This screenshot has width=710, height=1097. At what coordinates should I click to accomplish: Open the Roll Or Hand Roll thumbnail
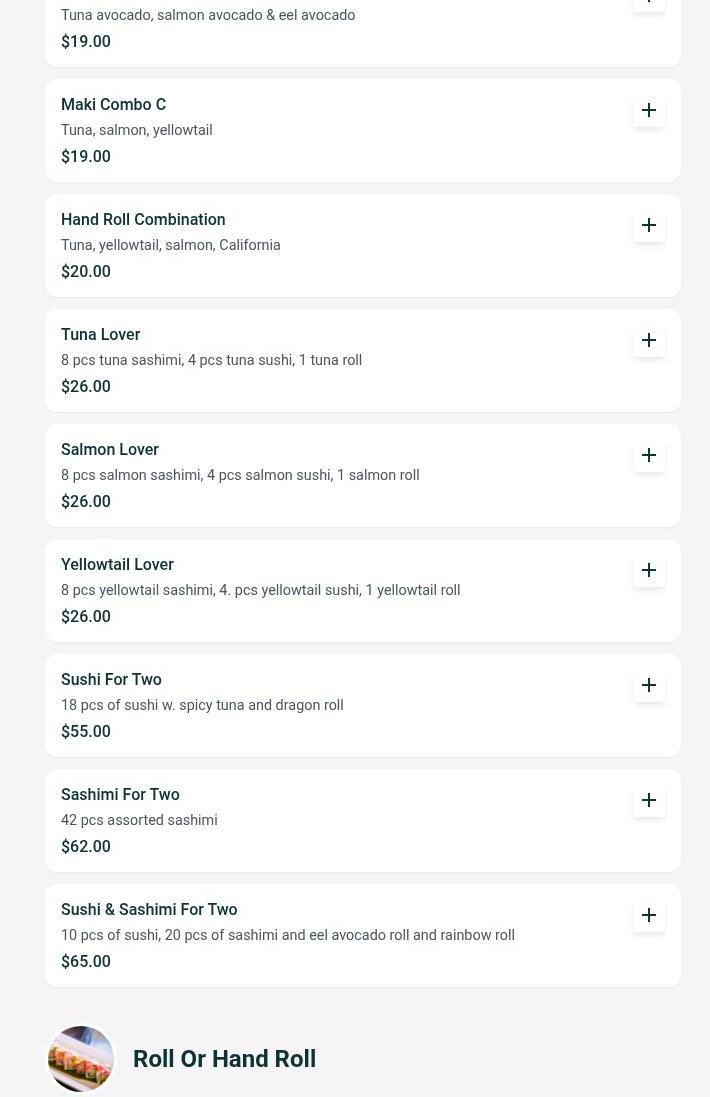coord(81,1058)
